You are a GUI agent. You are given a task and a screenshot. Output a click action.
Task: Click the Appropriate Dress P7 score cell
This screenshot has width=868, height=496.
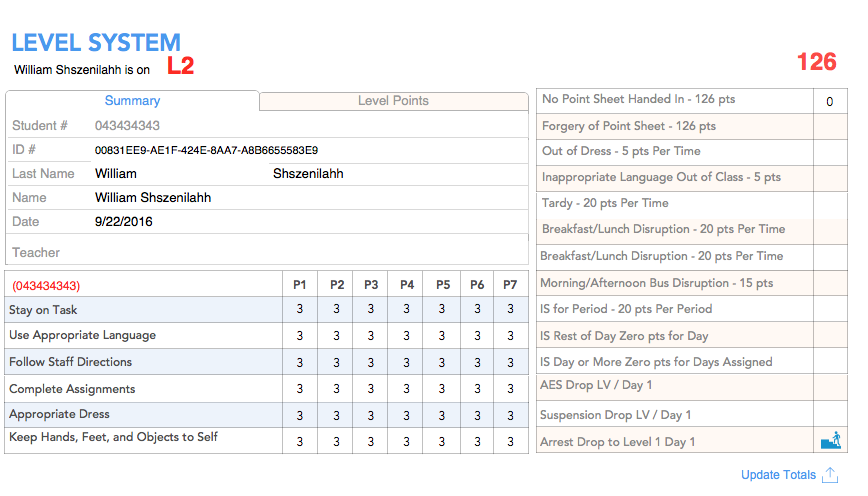[x=510, y=415]
